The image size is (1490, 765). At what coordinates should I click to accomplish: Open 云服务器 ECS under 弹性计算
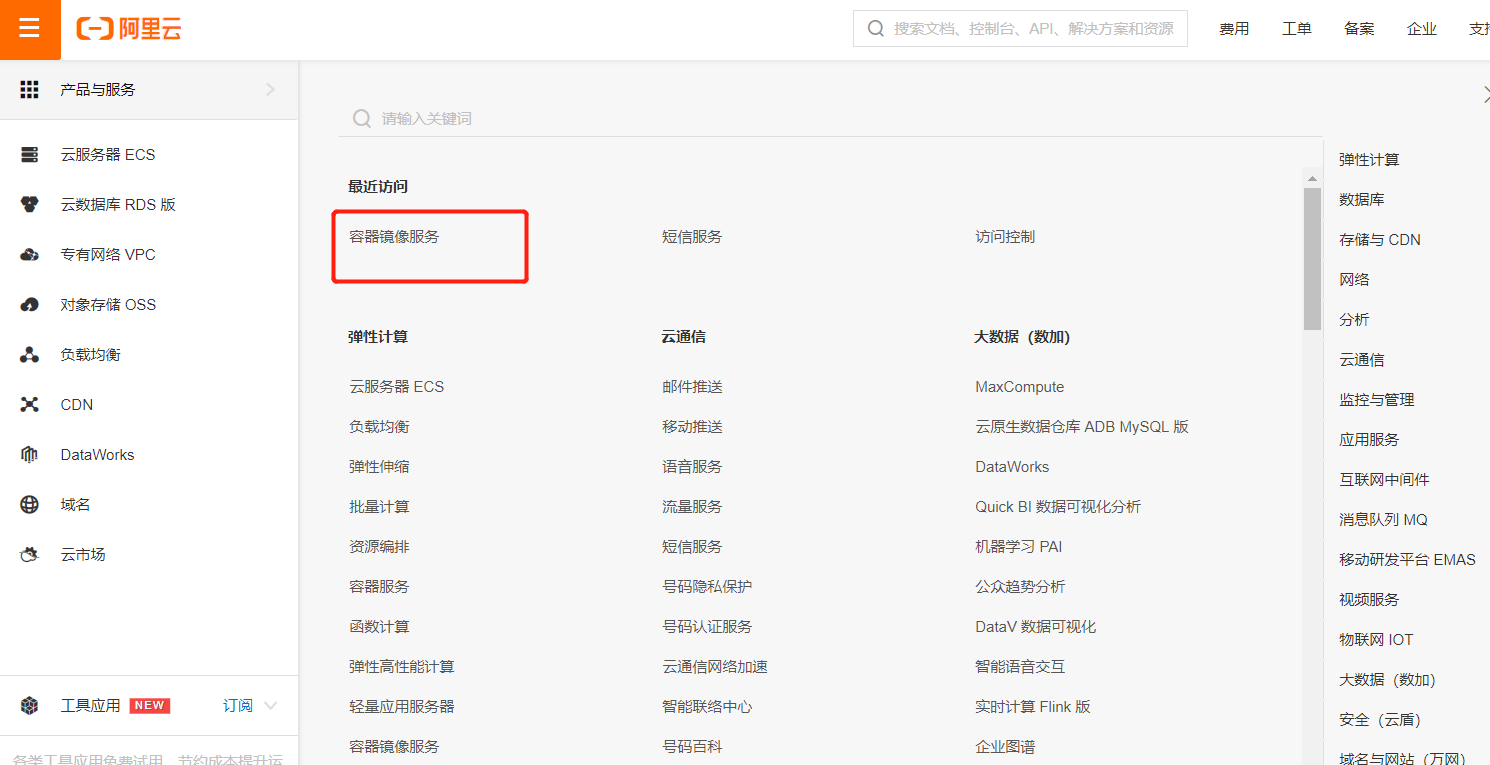[x=396, y=387]
